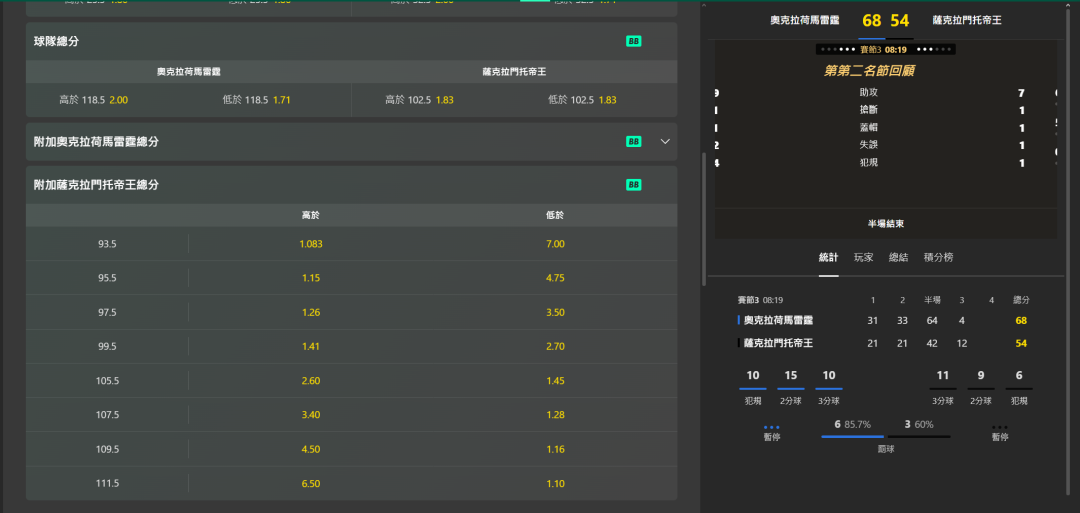The height and width of the screenshot is (513, 1080).
Task: Click the 93.5 line value
Action: point(107,244)
